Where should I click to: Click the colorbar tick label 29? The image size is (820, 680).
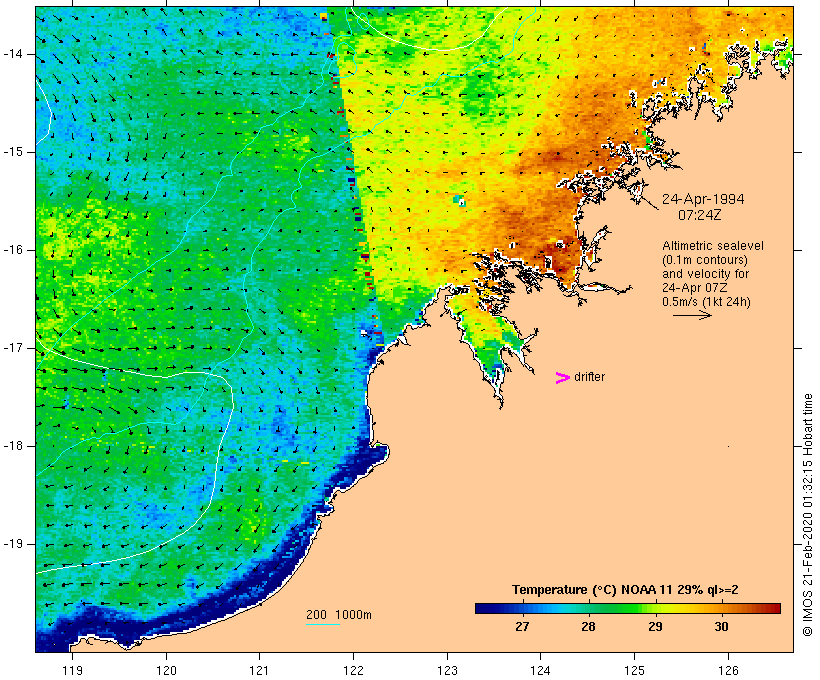click(x=655, y=627)
